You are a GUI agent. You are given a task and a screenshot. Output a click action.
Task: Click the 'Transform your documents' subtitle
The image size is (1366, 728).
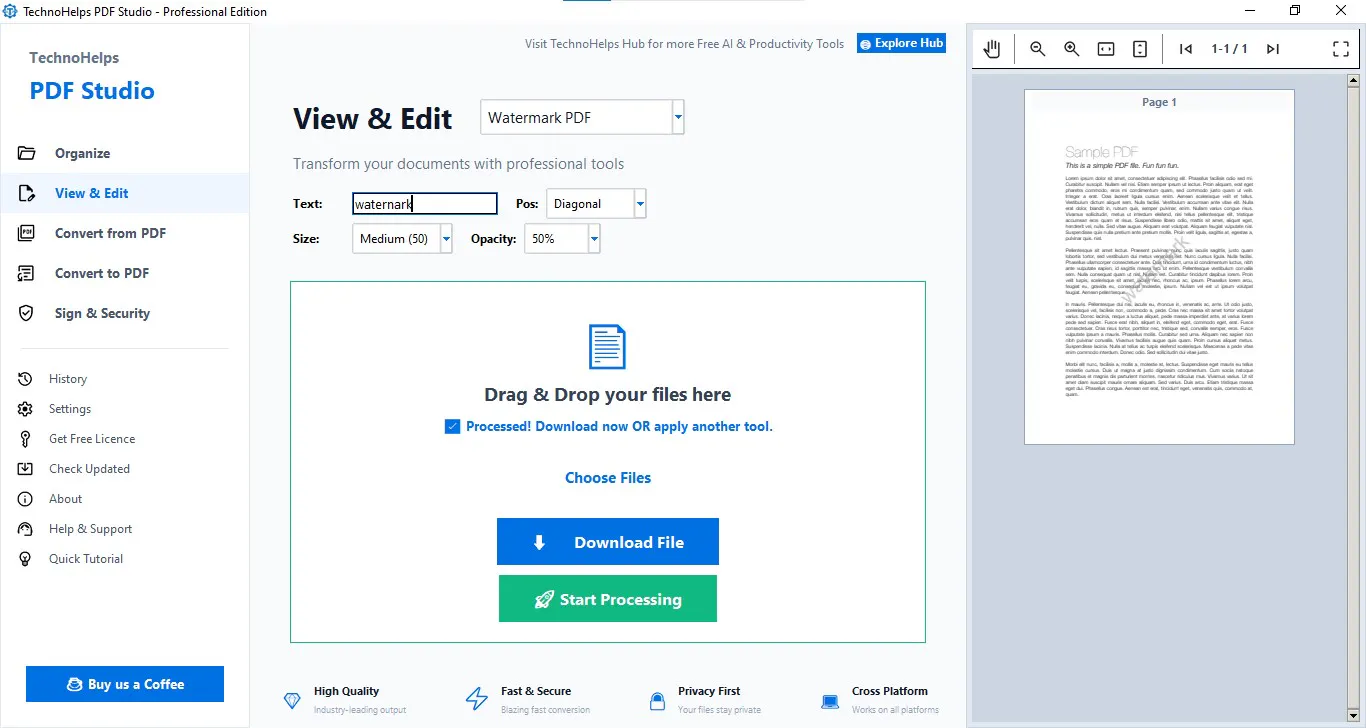coord(458,164)
